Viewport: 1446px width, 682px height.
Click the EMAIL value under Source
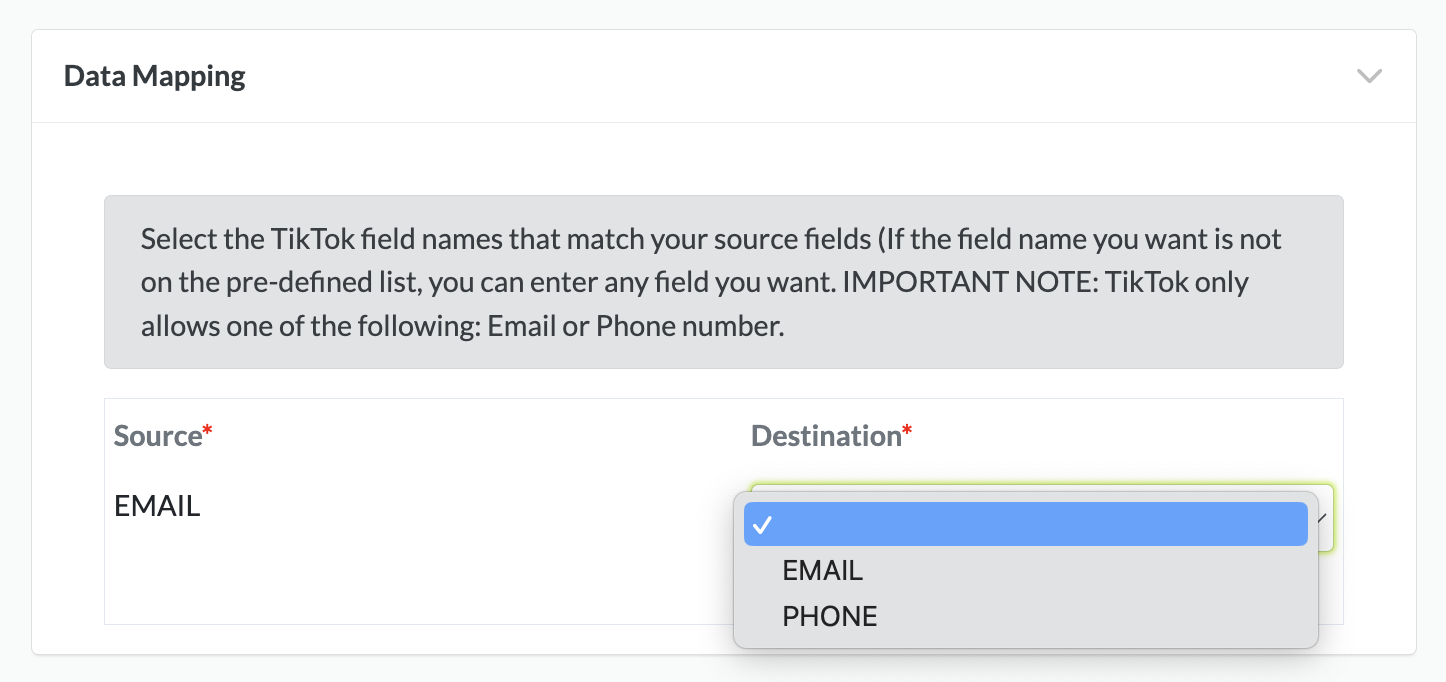point(157,506)
